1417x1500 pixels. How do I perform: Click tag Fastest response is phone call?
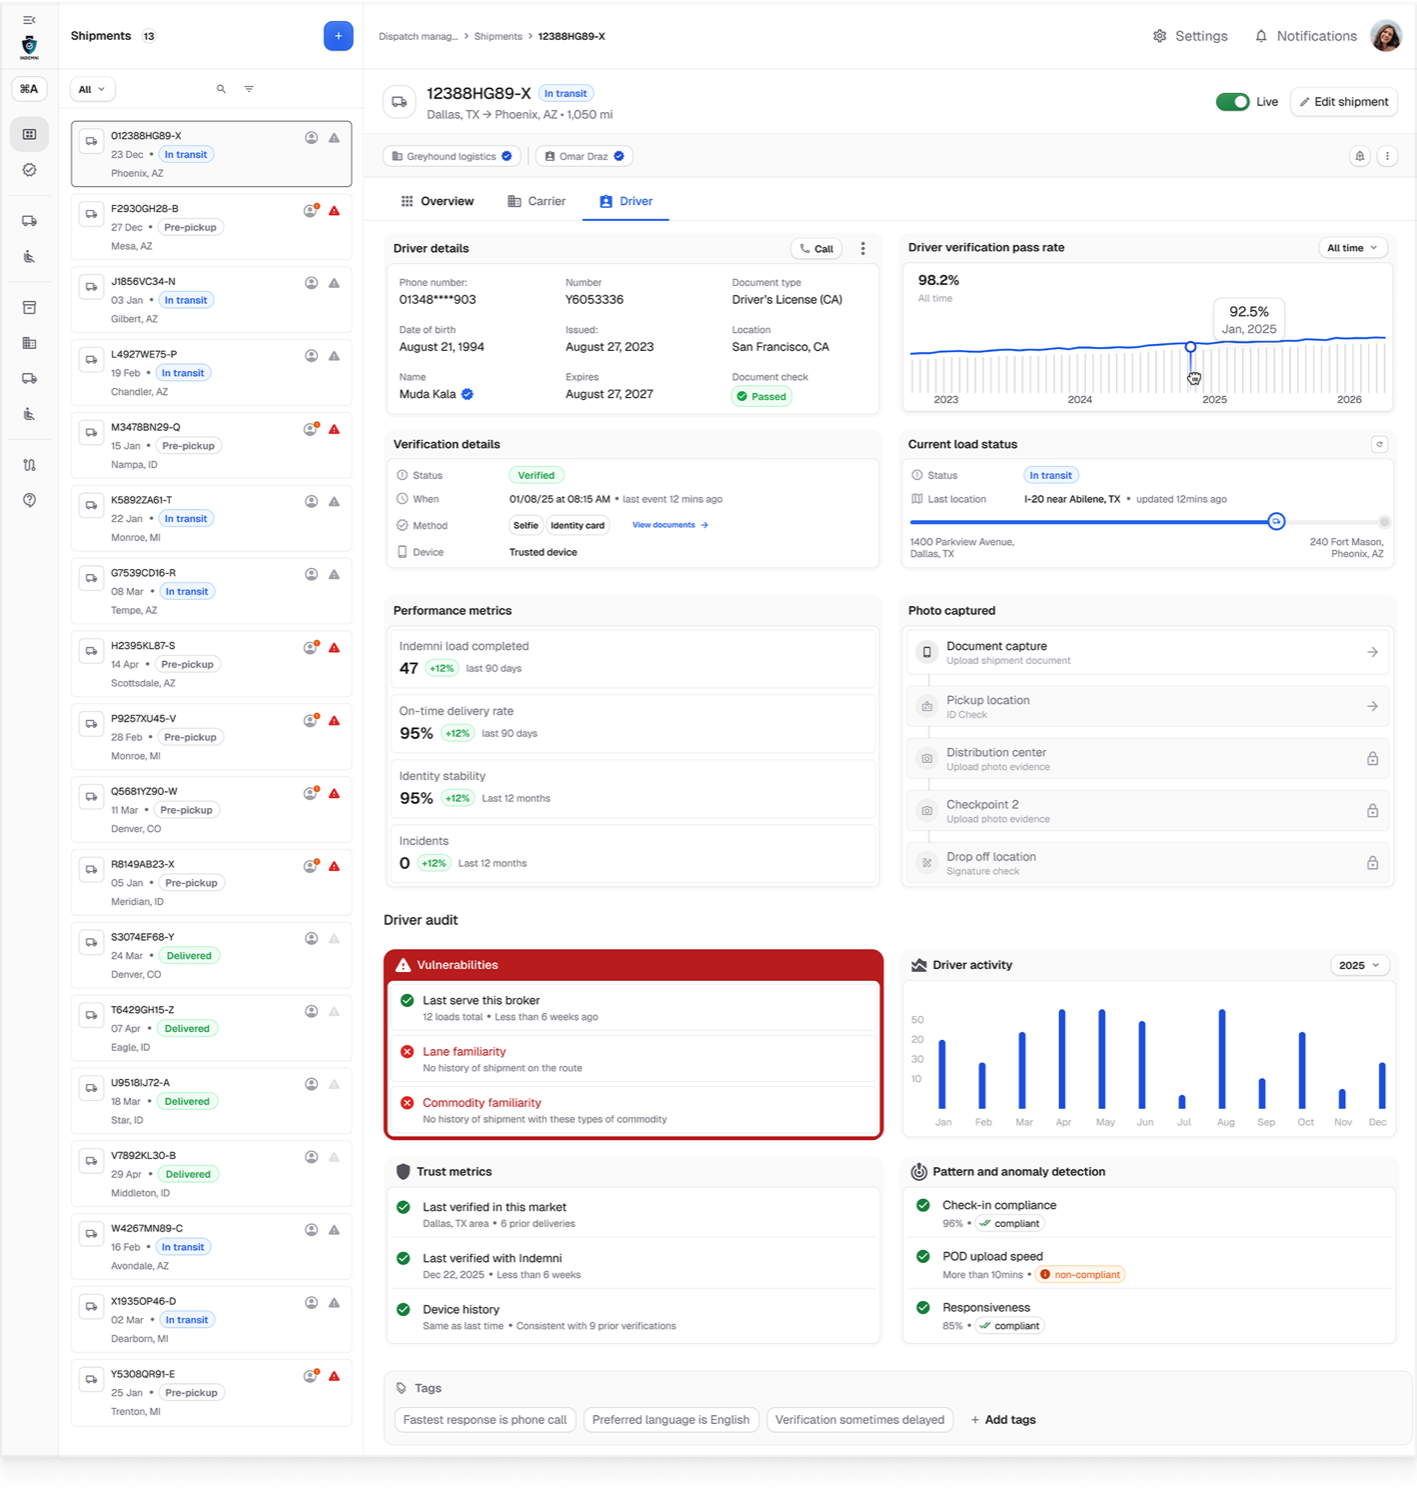click(485, 1420)
